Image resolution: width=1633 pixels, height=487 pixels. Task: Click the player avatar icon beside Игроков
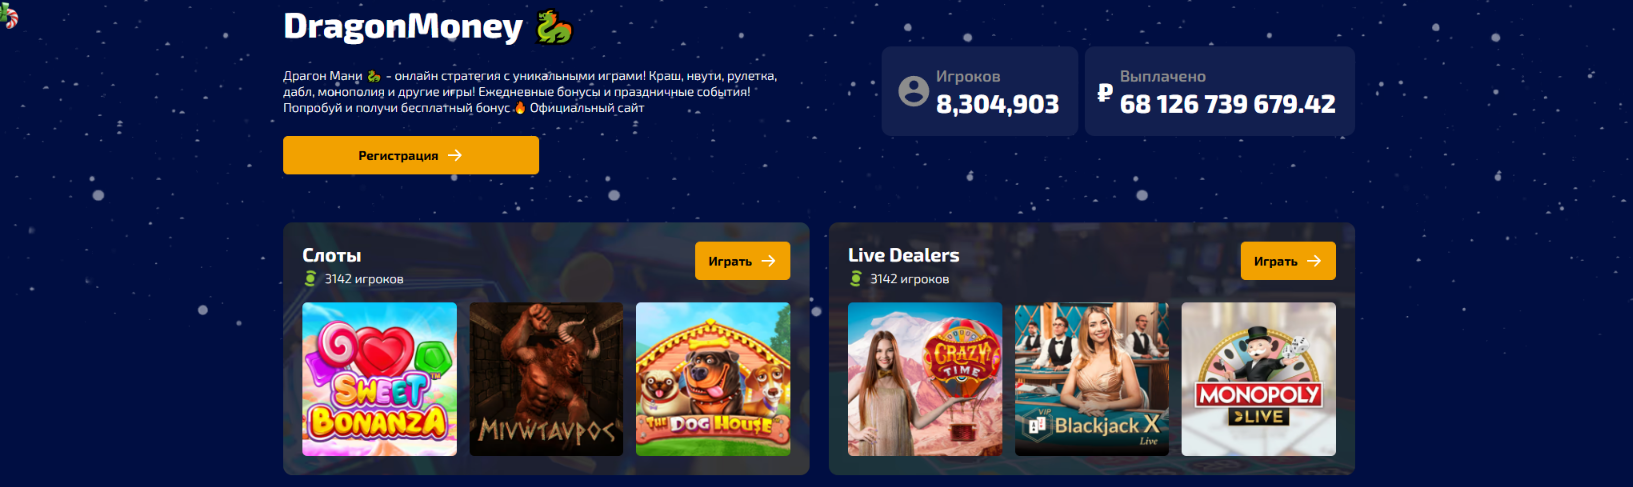coord(914,91)
